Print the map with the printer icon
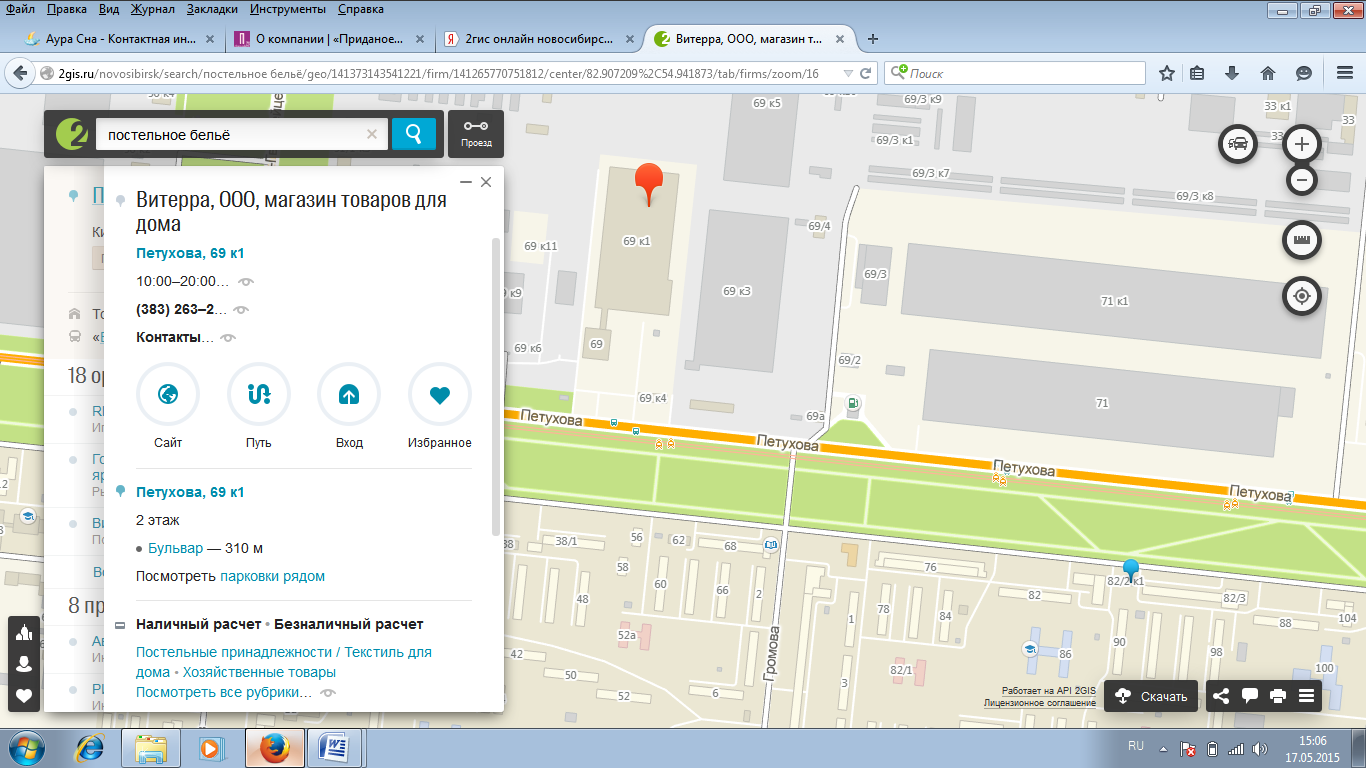 coord(1277,696)
